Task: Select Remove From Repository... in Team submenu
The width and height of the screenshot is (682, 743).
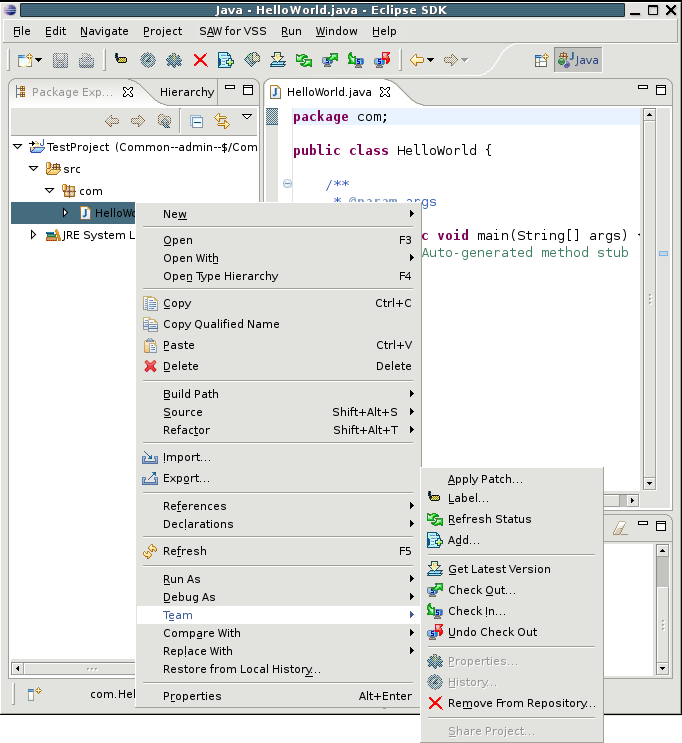Action: tap(511, 703)
